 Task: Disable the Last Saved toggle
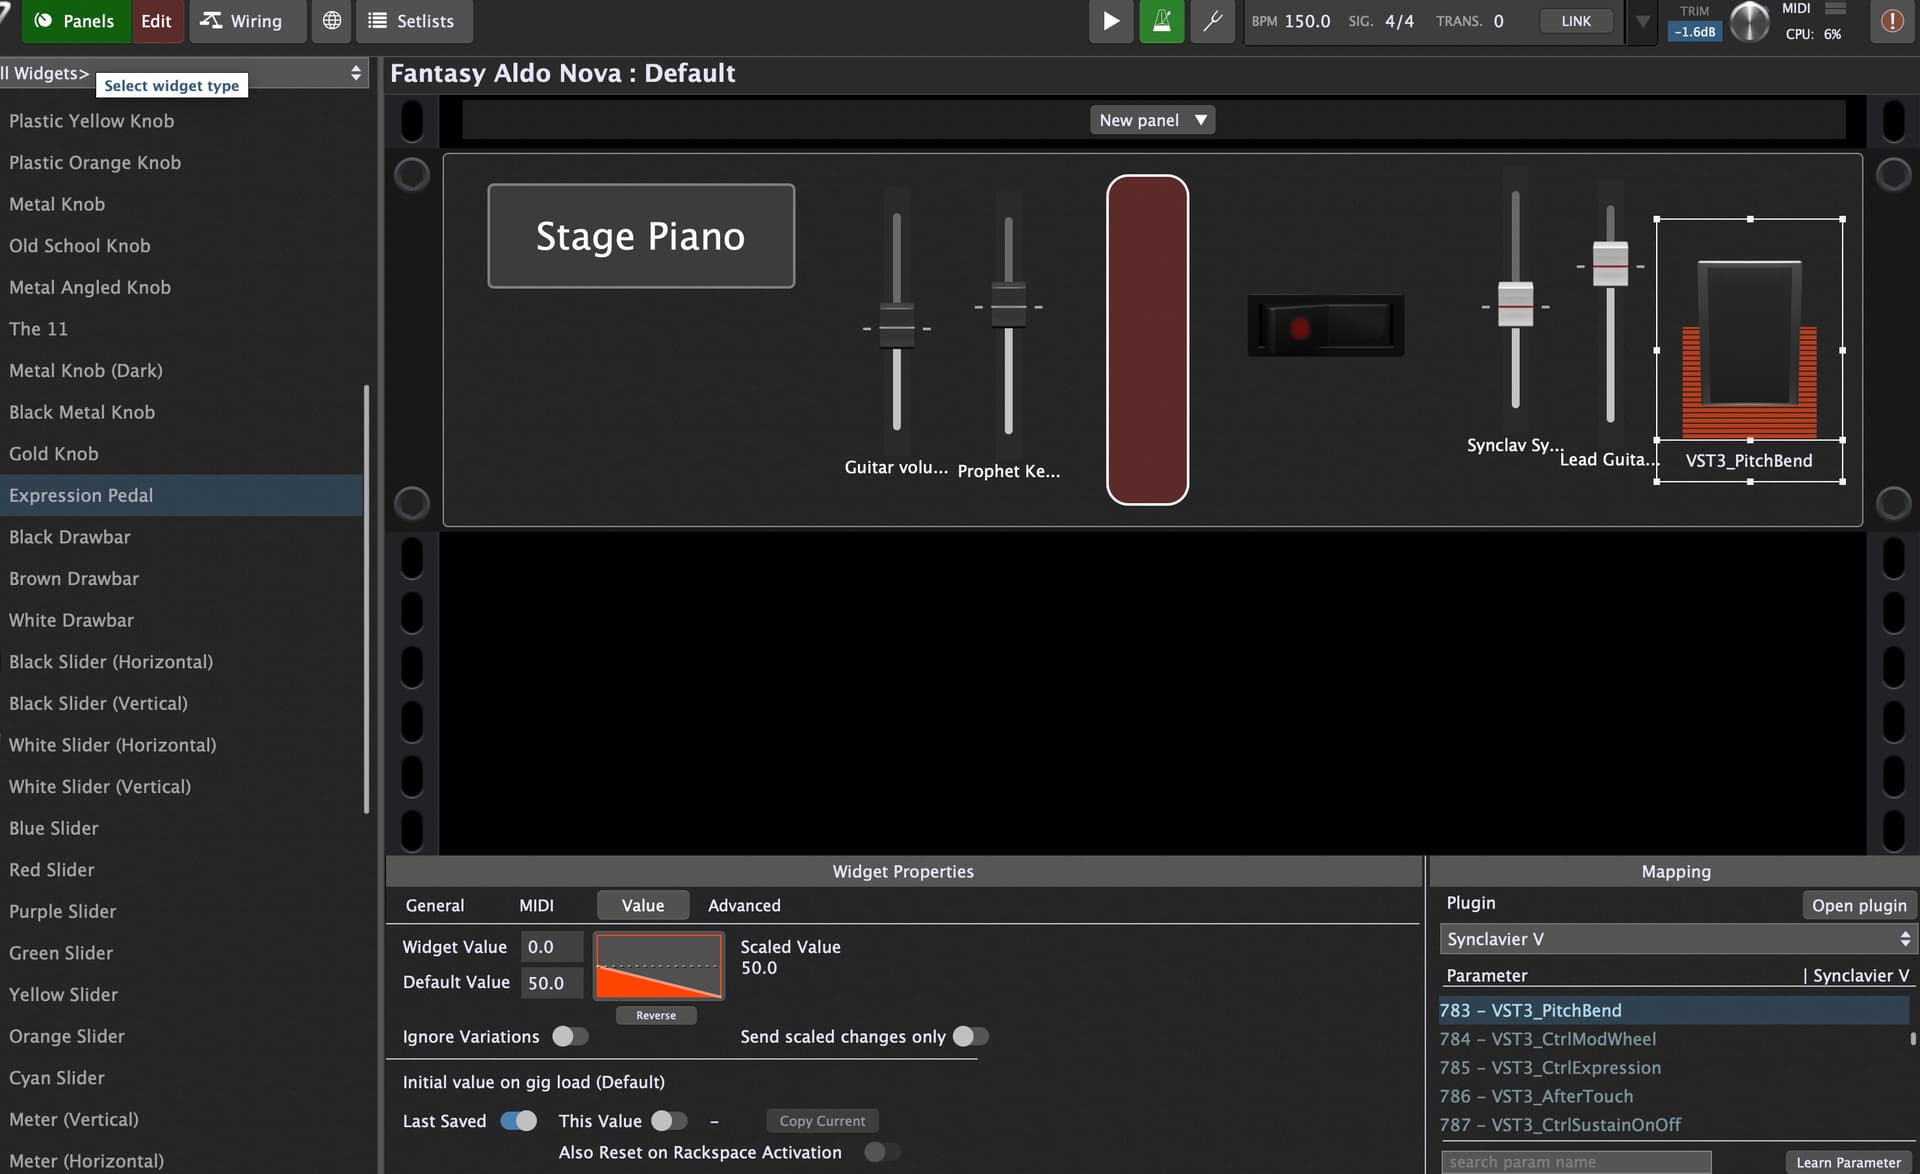pos(518,1121)
